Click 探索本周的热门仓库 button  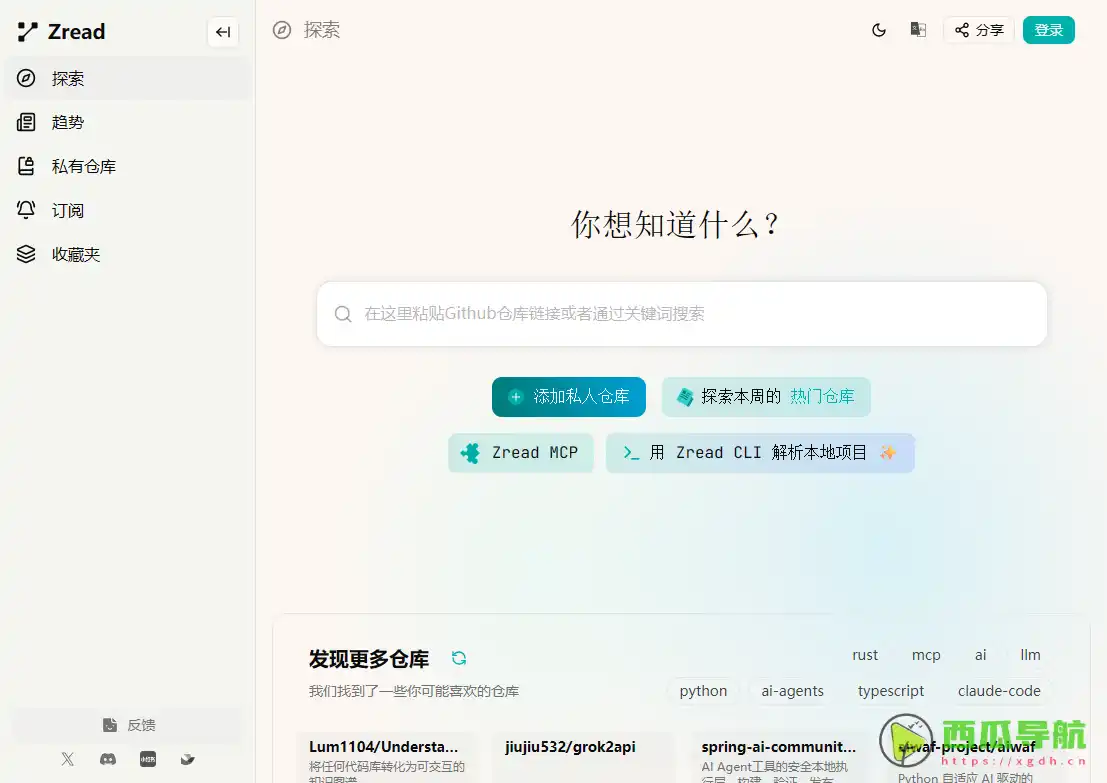(766, 397)
